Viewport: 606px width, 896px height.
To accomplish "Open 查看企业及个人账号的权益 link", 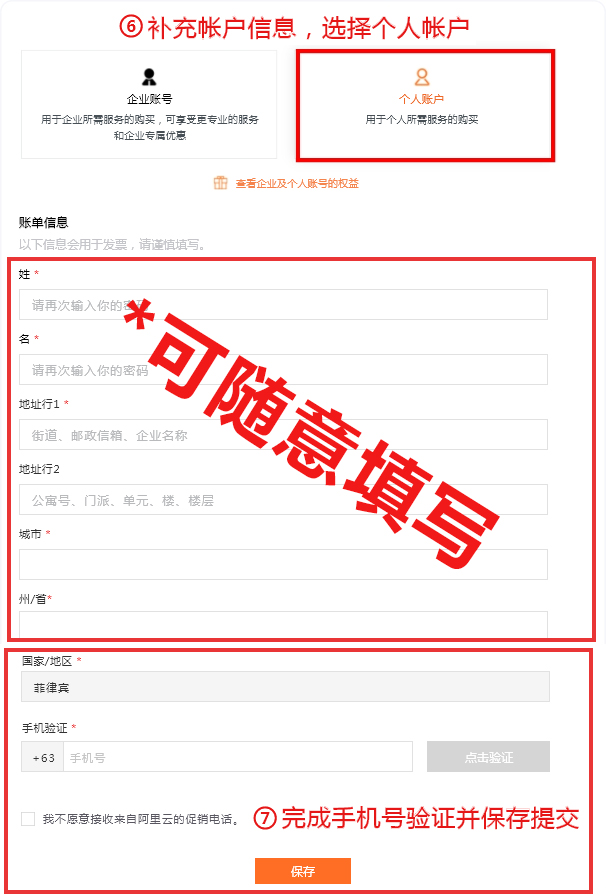I will 297,183.
